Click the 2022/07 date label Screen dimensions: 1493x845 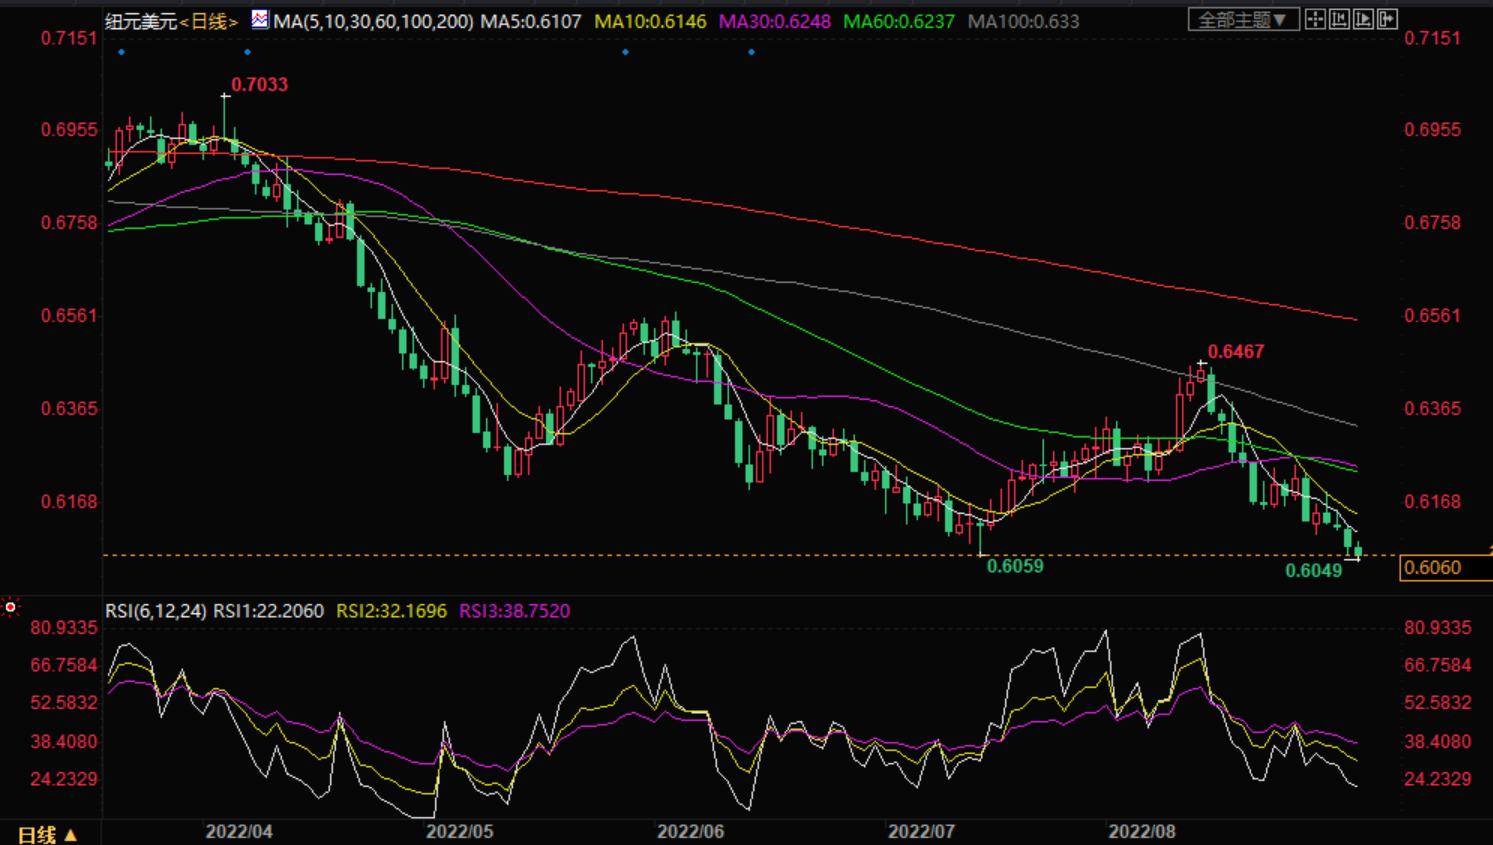point(921,832)
